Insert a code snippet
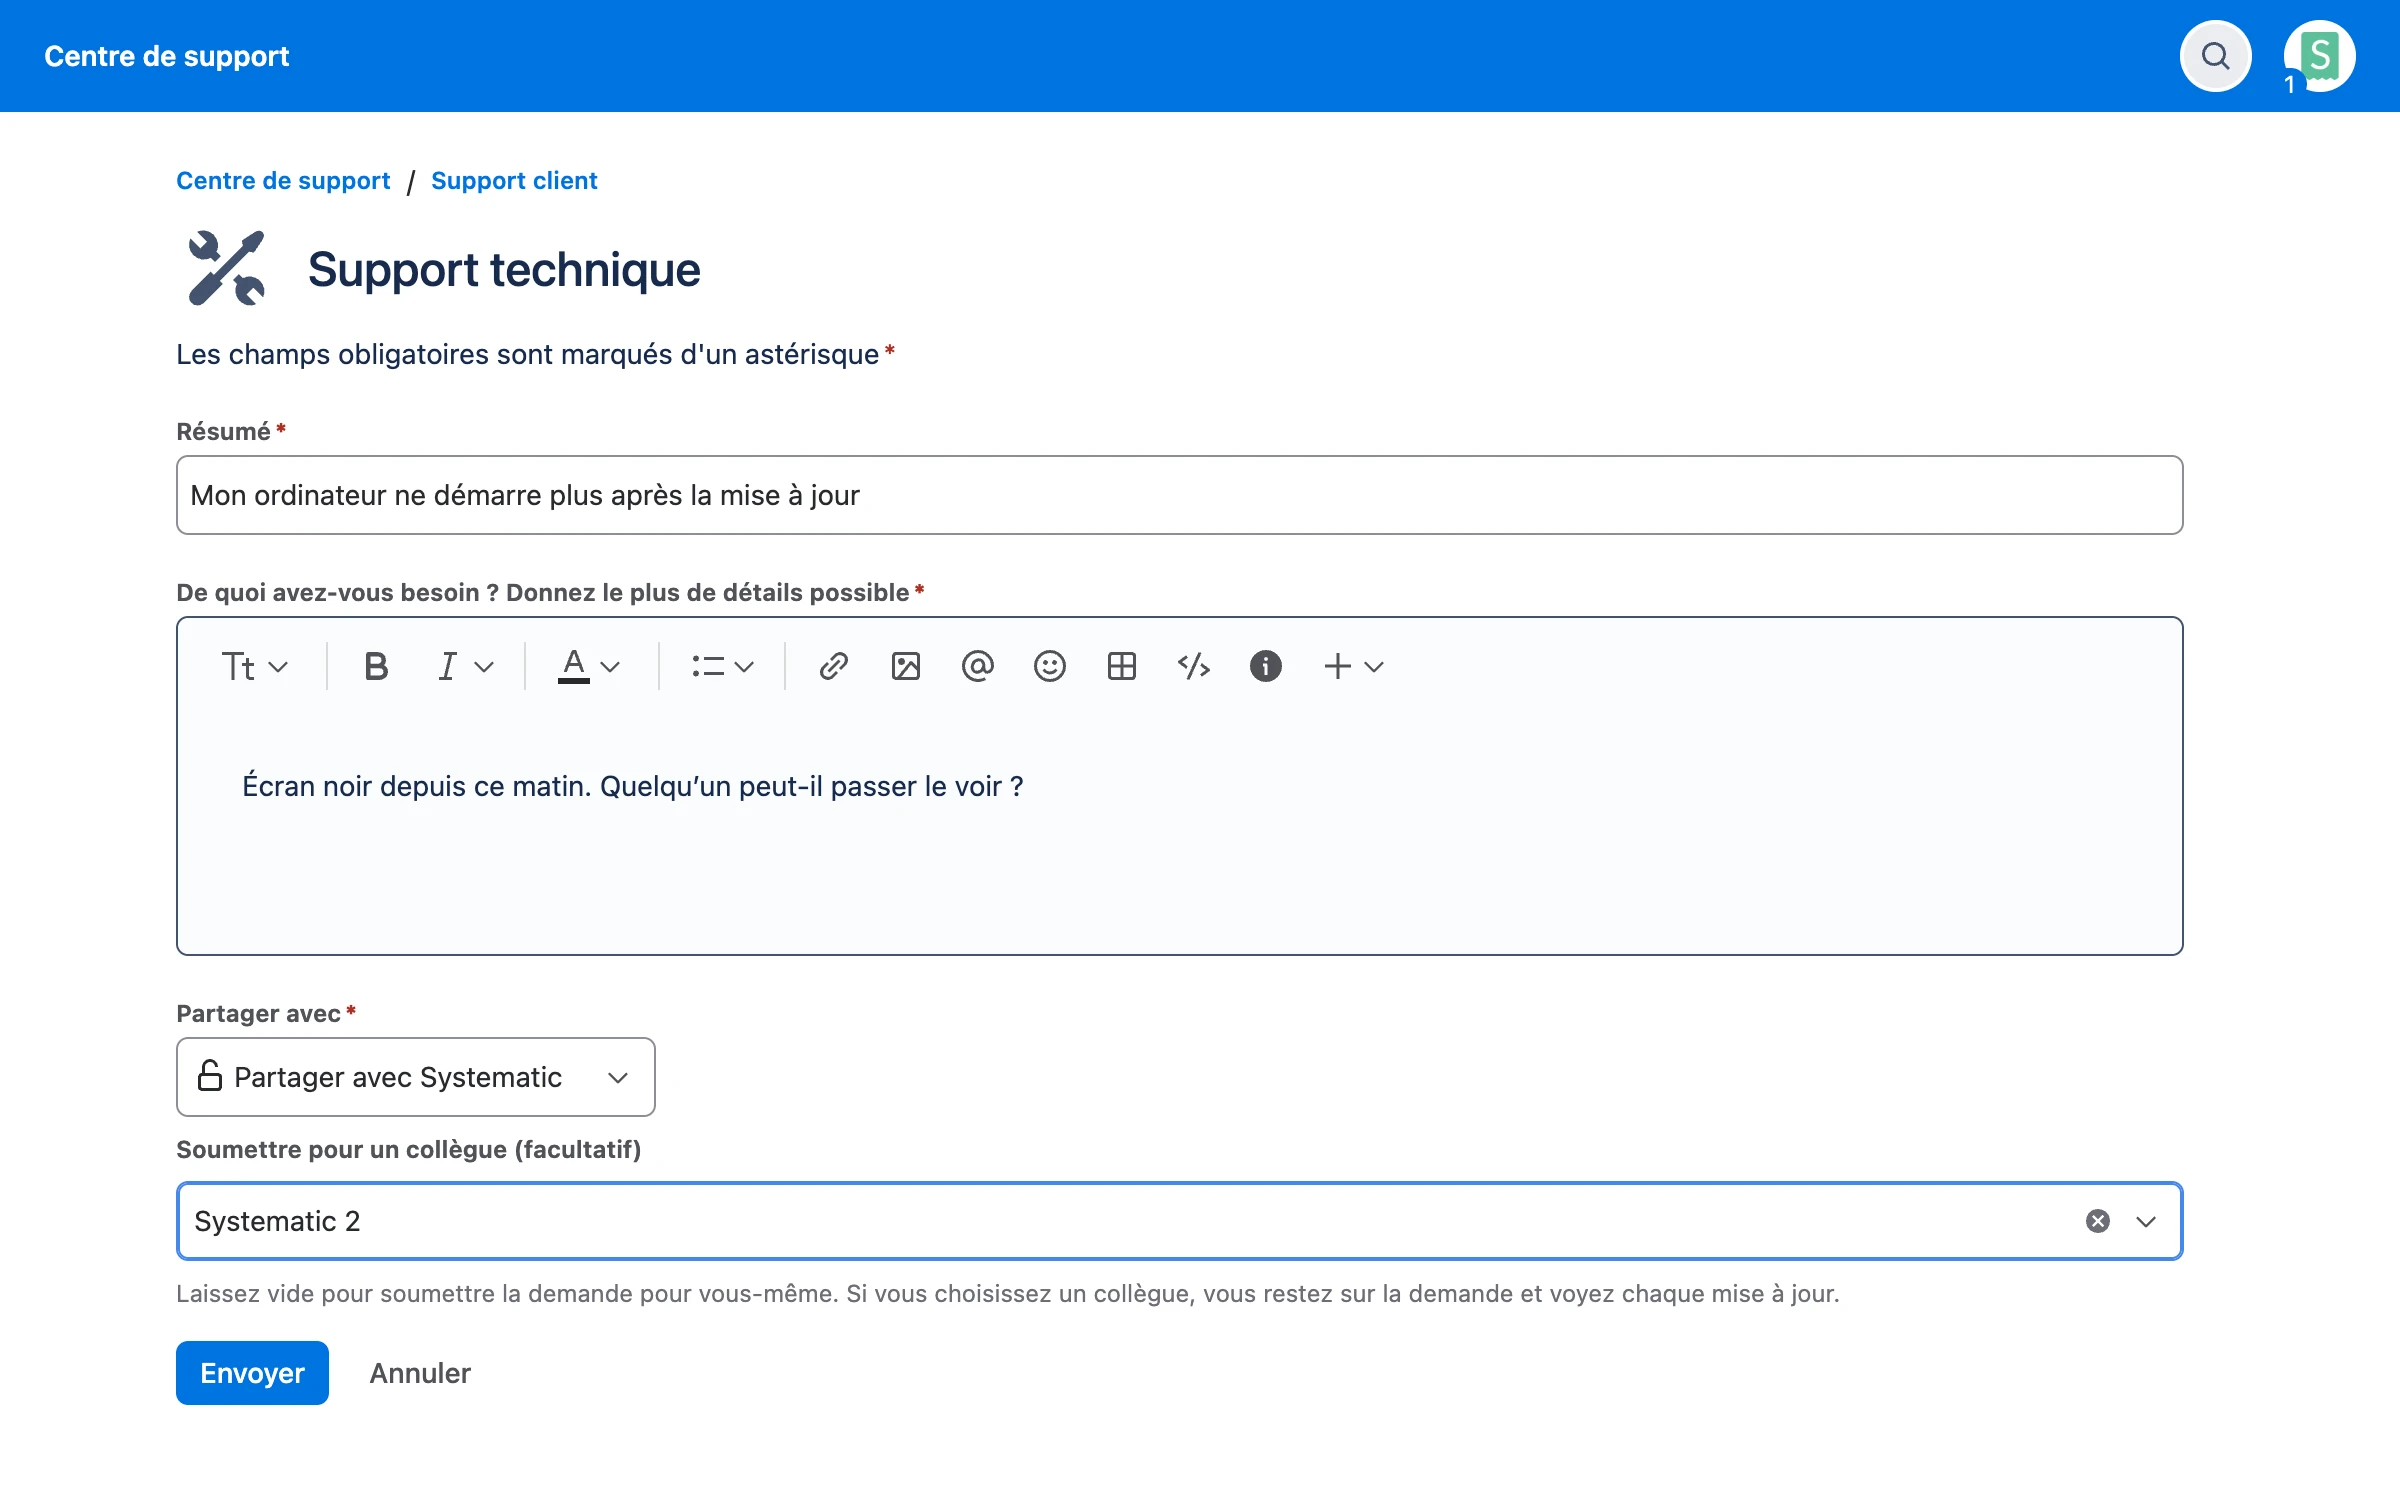 (x=1194, y=666)
